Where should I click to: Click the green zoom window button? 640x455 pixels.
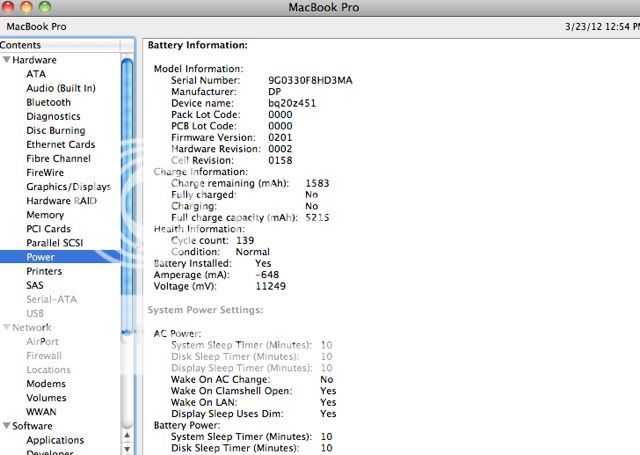(x=45, y=7)
